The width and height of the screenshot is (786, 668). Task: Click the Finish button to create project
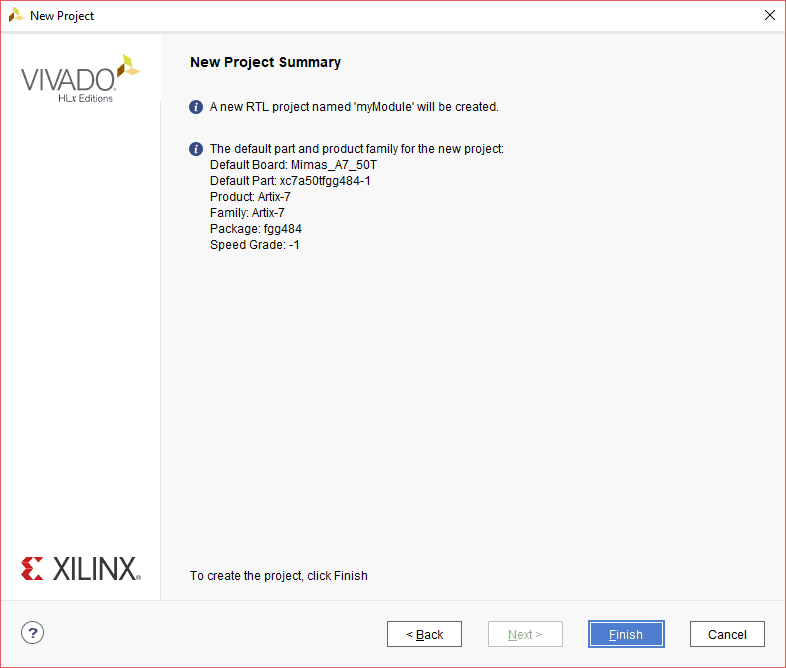pos(626,634)
